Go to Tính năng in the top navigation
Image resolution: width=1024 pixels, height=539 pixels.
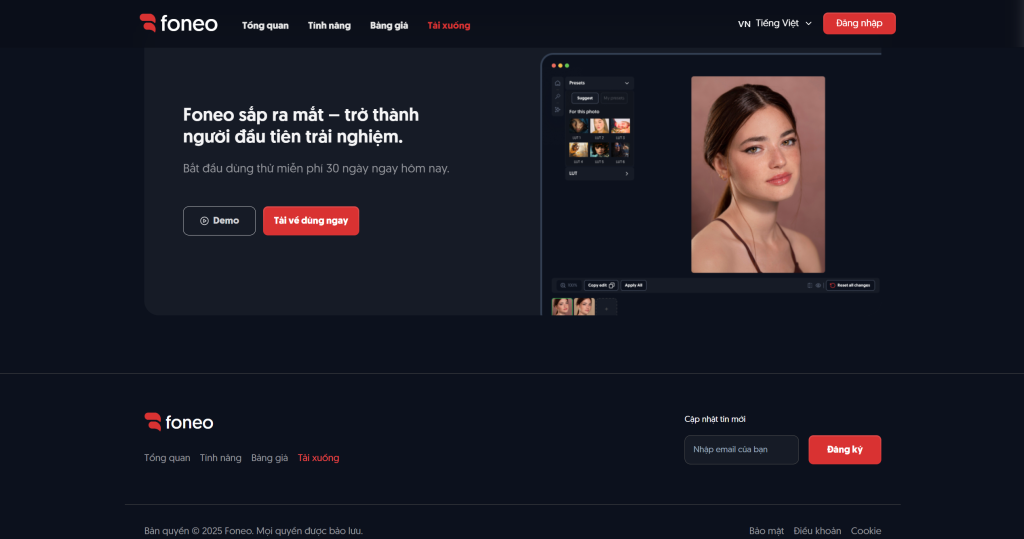[x=329, y=25]
